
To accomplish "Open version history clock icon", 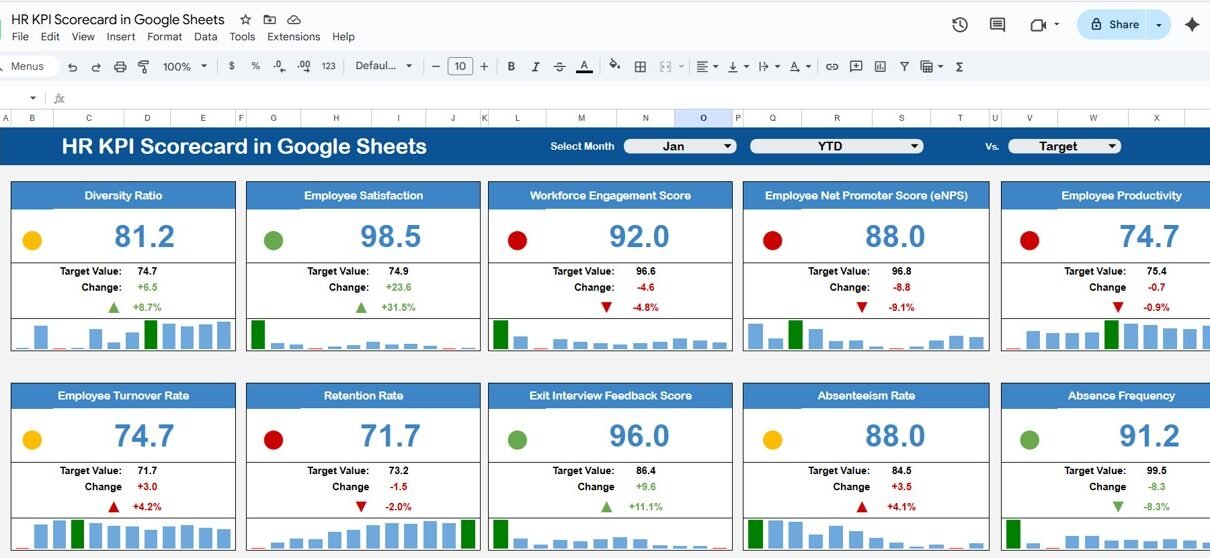I will coord(960,25).
